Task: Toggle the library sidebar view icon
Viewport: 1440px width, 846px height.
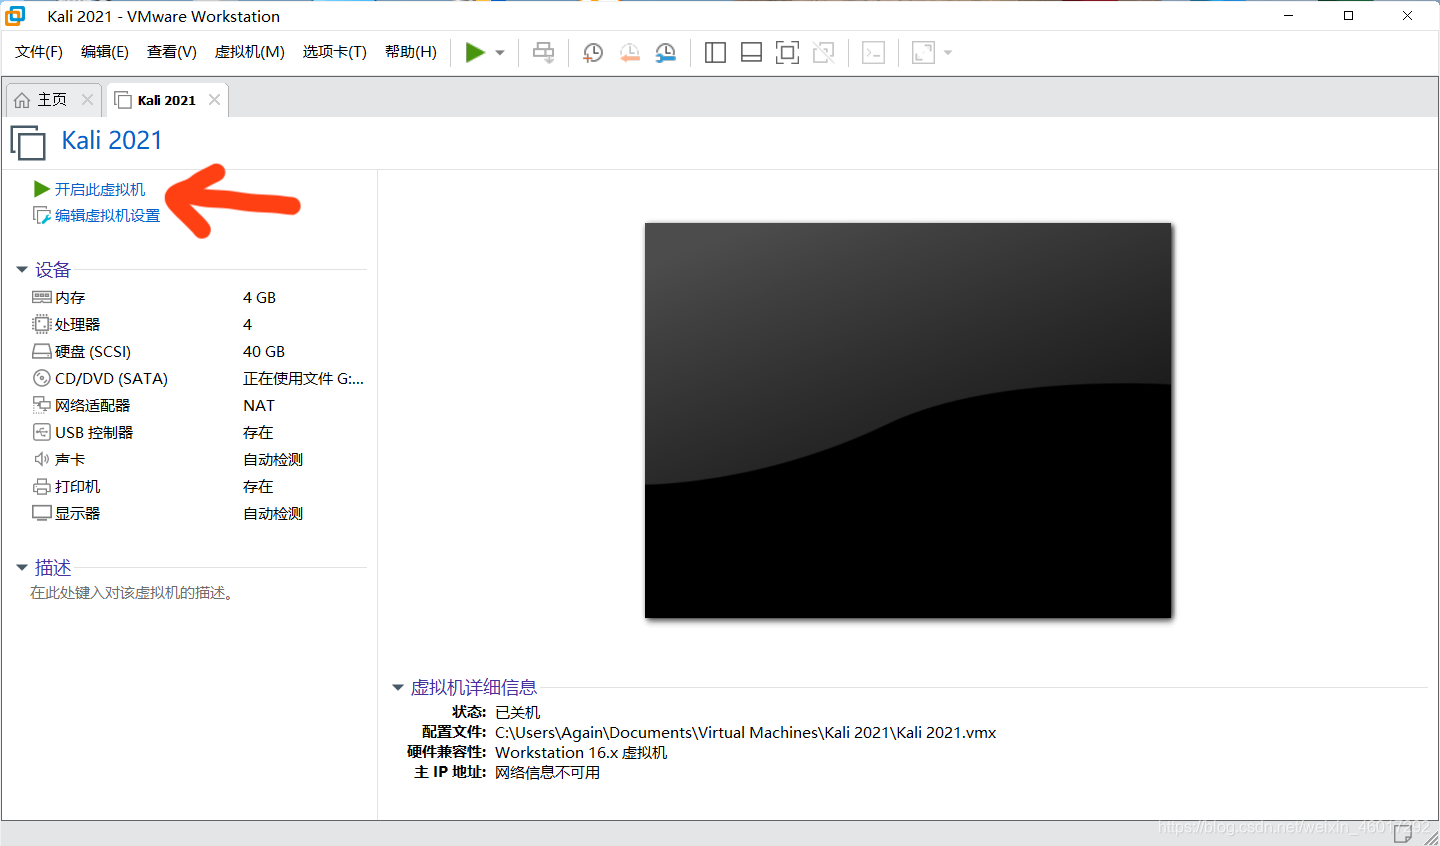Action: tap(715, 53)
